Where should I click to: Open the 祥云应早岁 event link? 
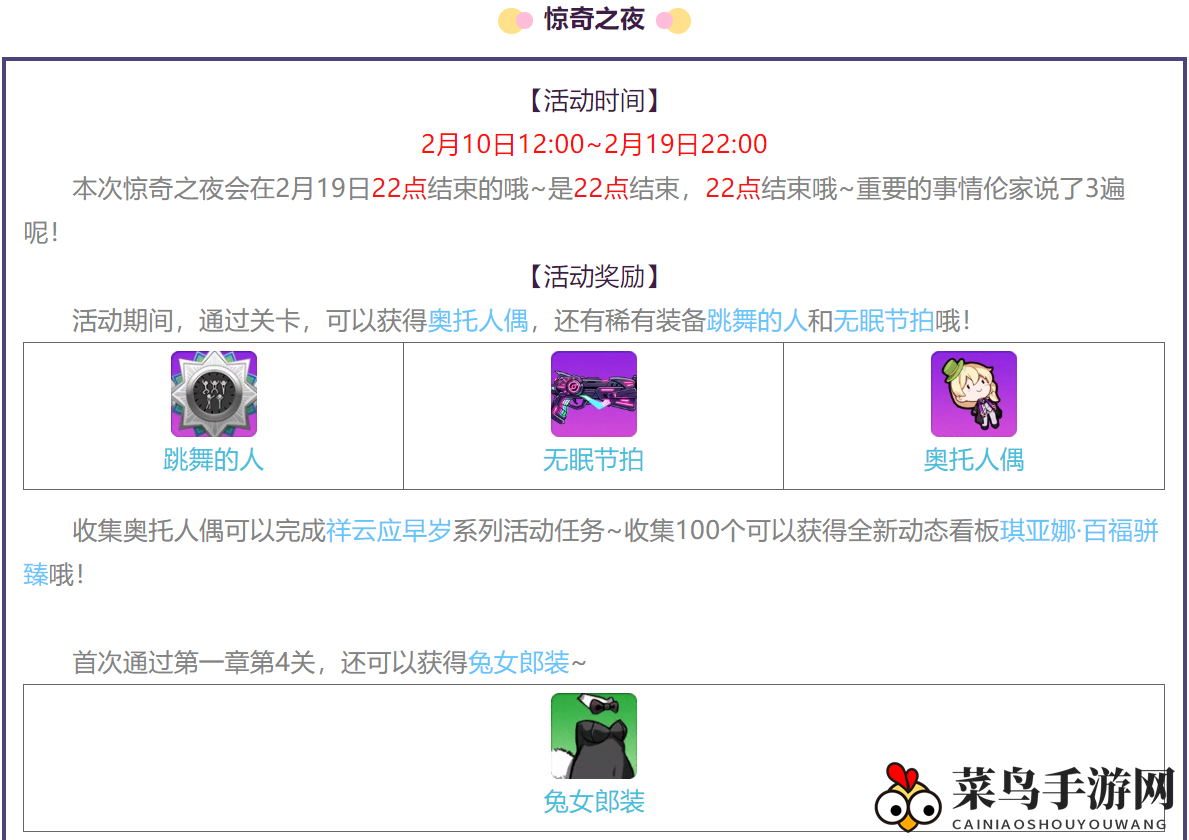(389, 531)
